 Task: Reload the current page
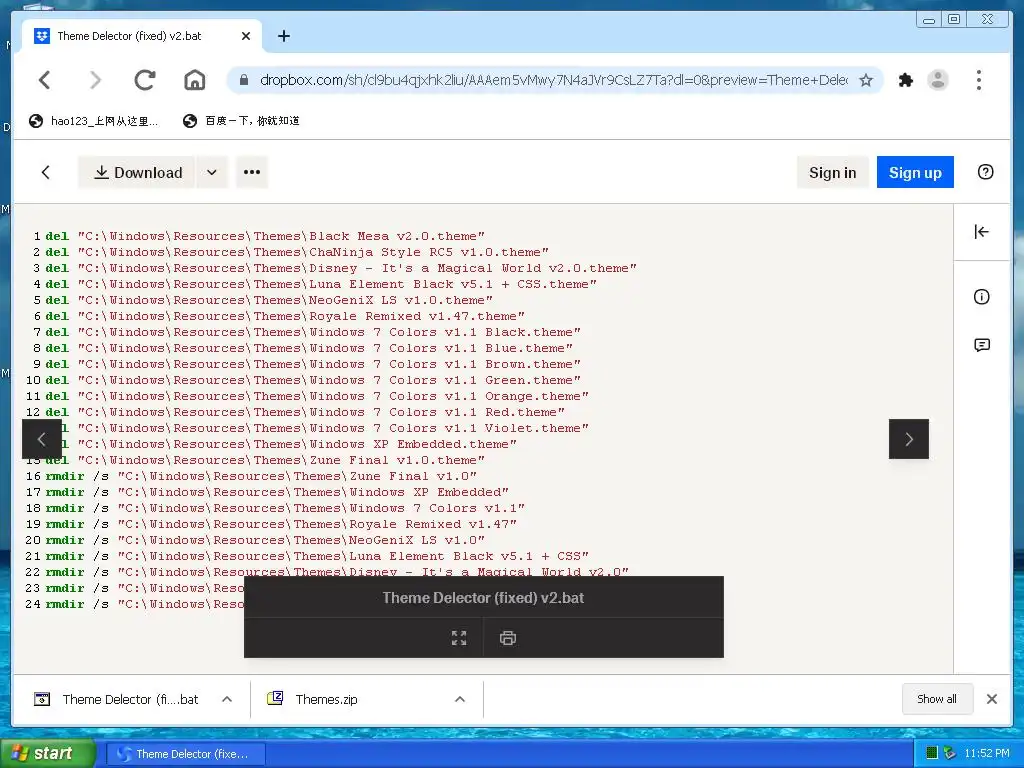pyautogui.click(x=144, y=80)
